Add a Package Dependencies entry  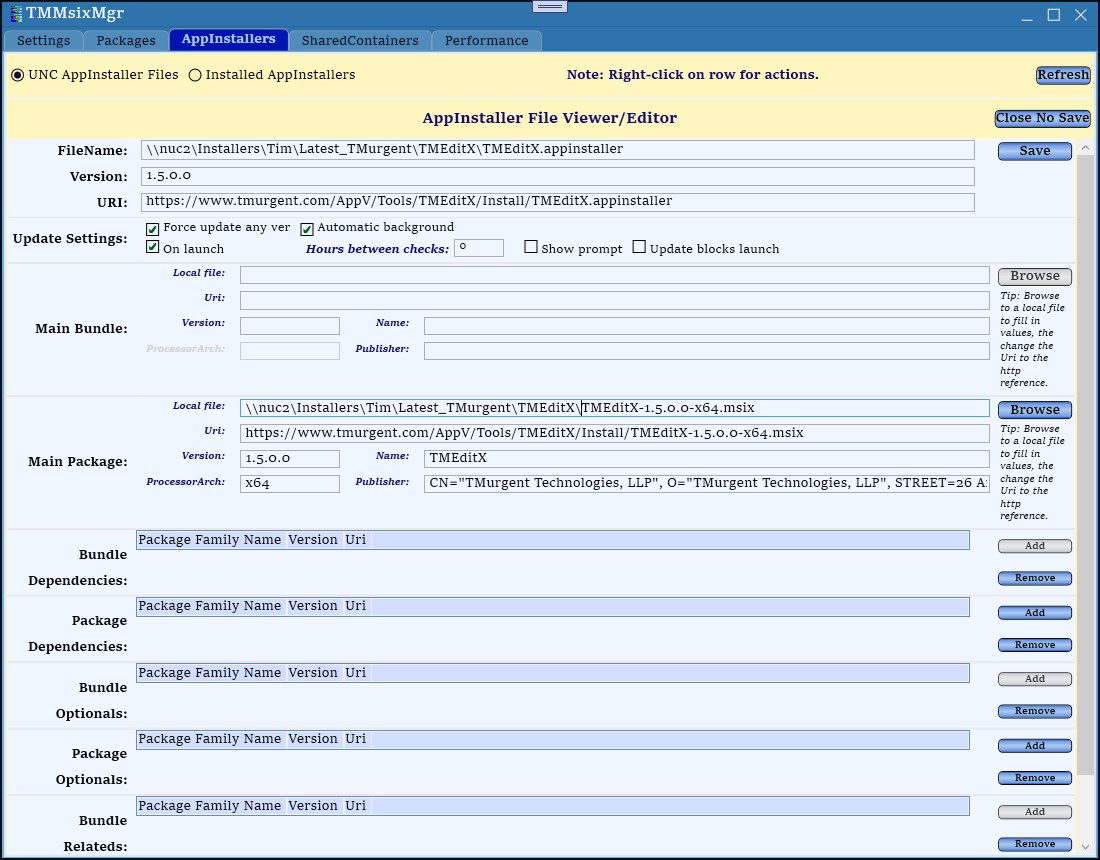point(1034,612)
